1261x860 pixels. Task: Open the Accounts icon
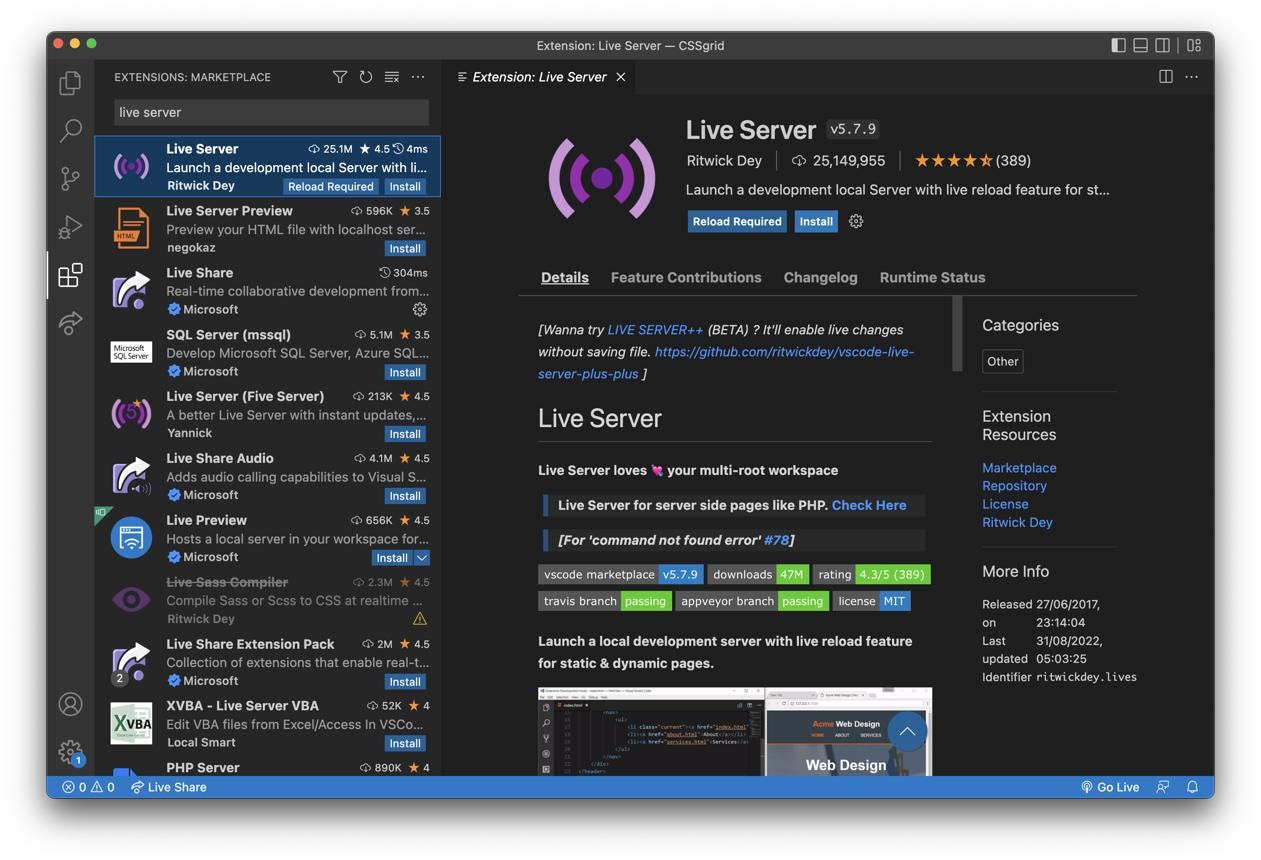coord(70,704)
